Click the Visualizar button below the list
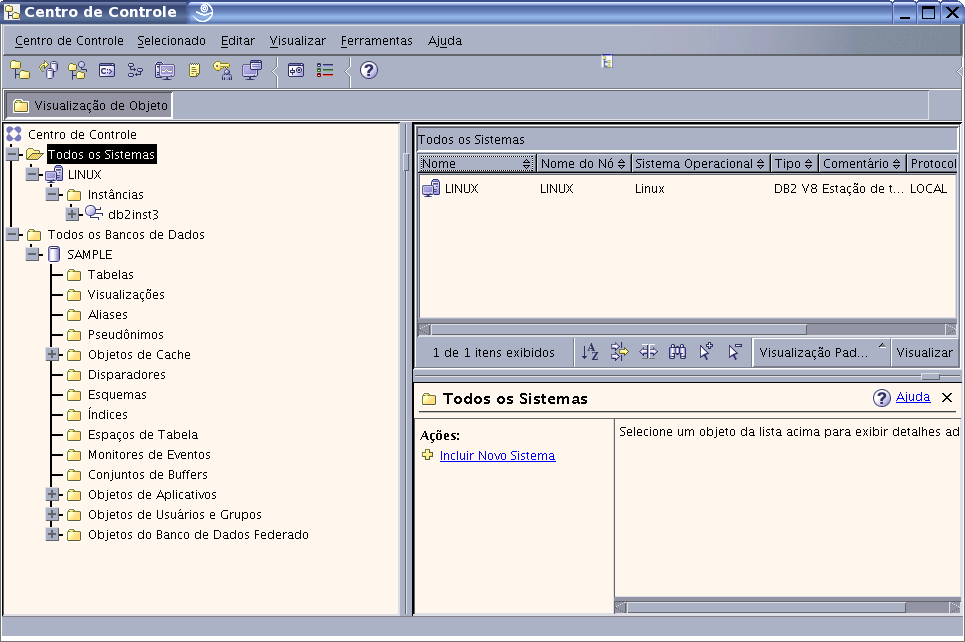This screenshot has height=642, width=965. [x=924, y=353]
